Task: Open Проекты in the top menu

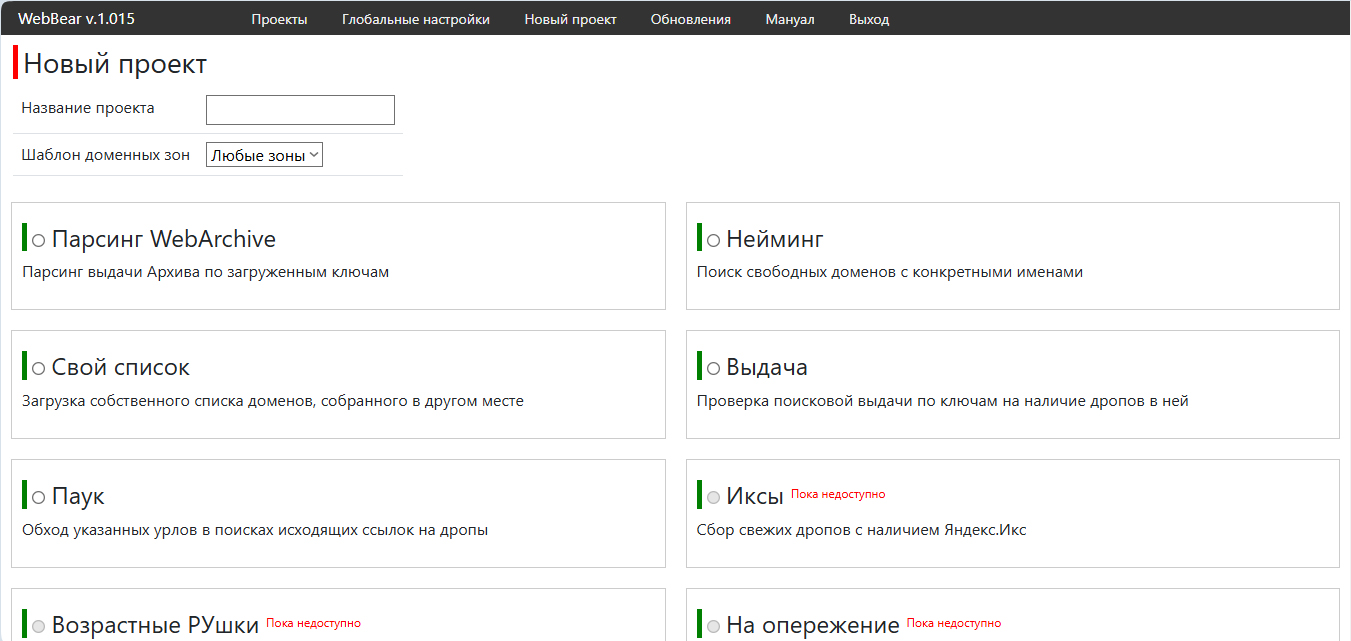Action: click(279, 19)
